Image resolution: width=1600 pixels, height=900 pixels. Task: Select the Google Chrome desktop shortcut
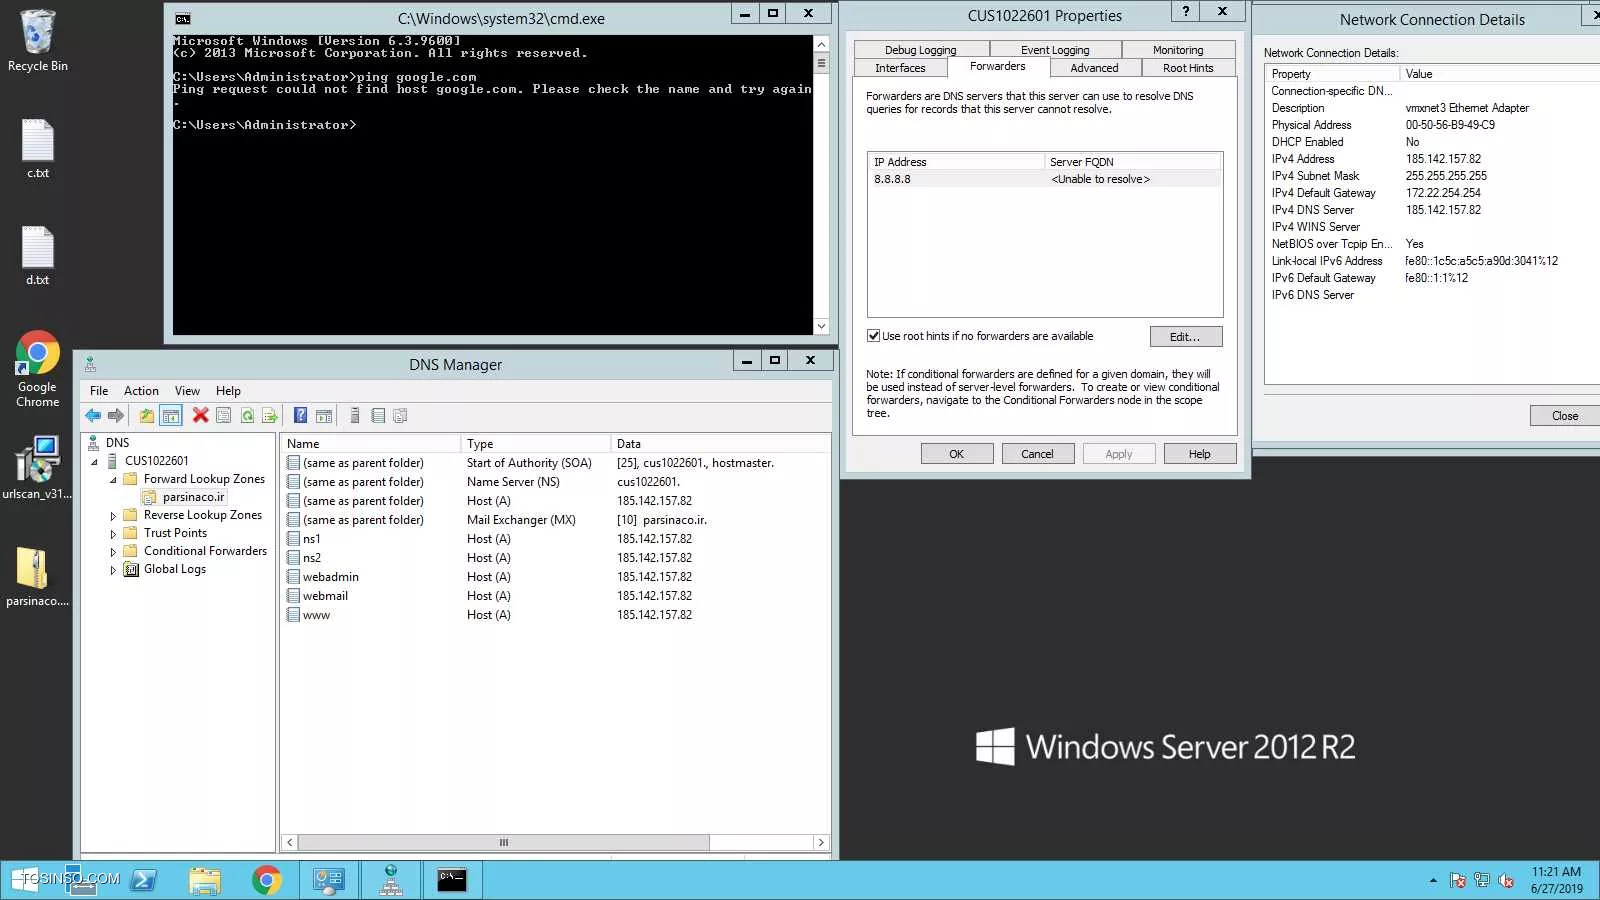pos(37,369)
